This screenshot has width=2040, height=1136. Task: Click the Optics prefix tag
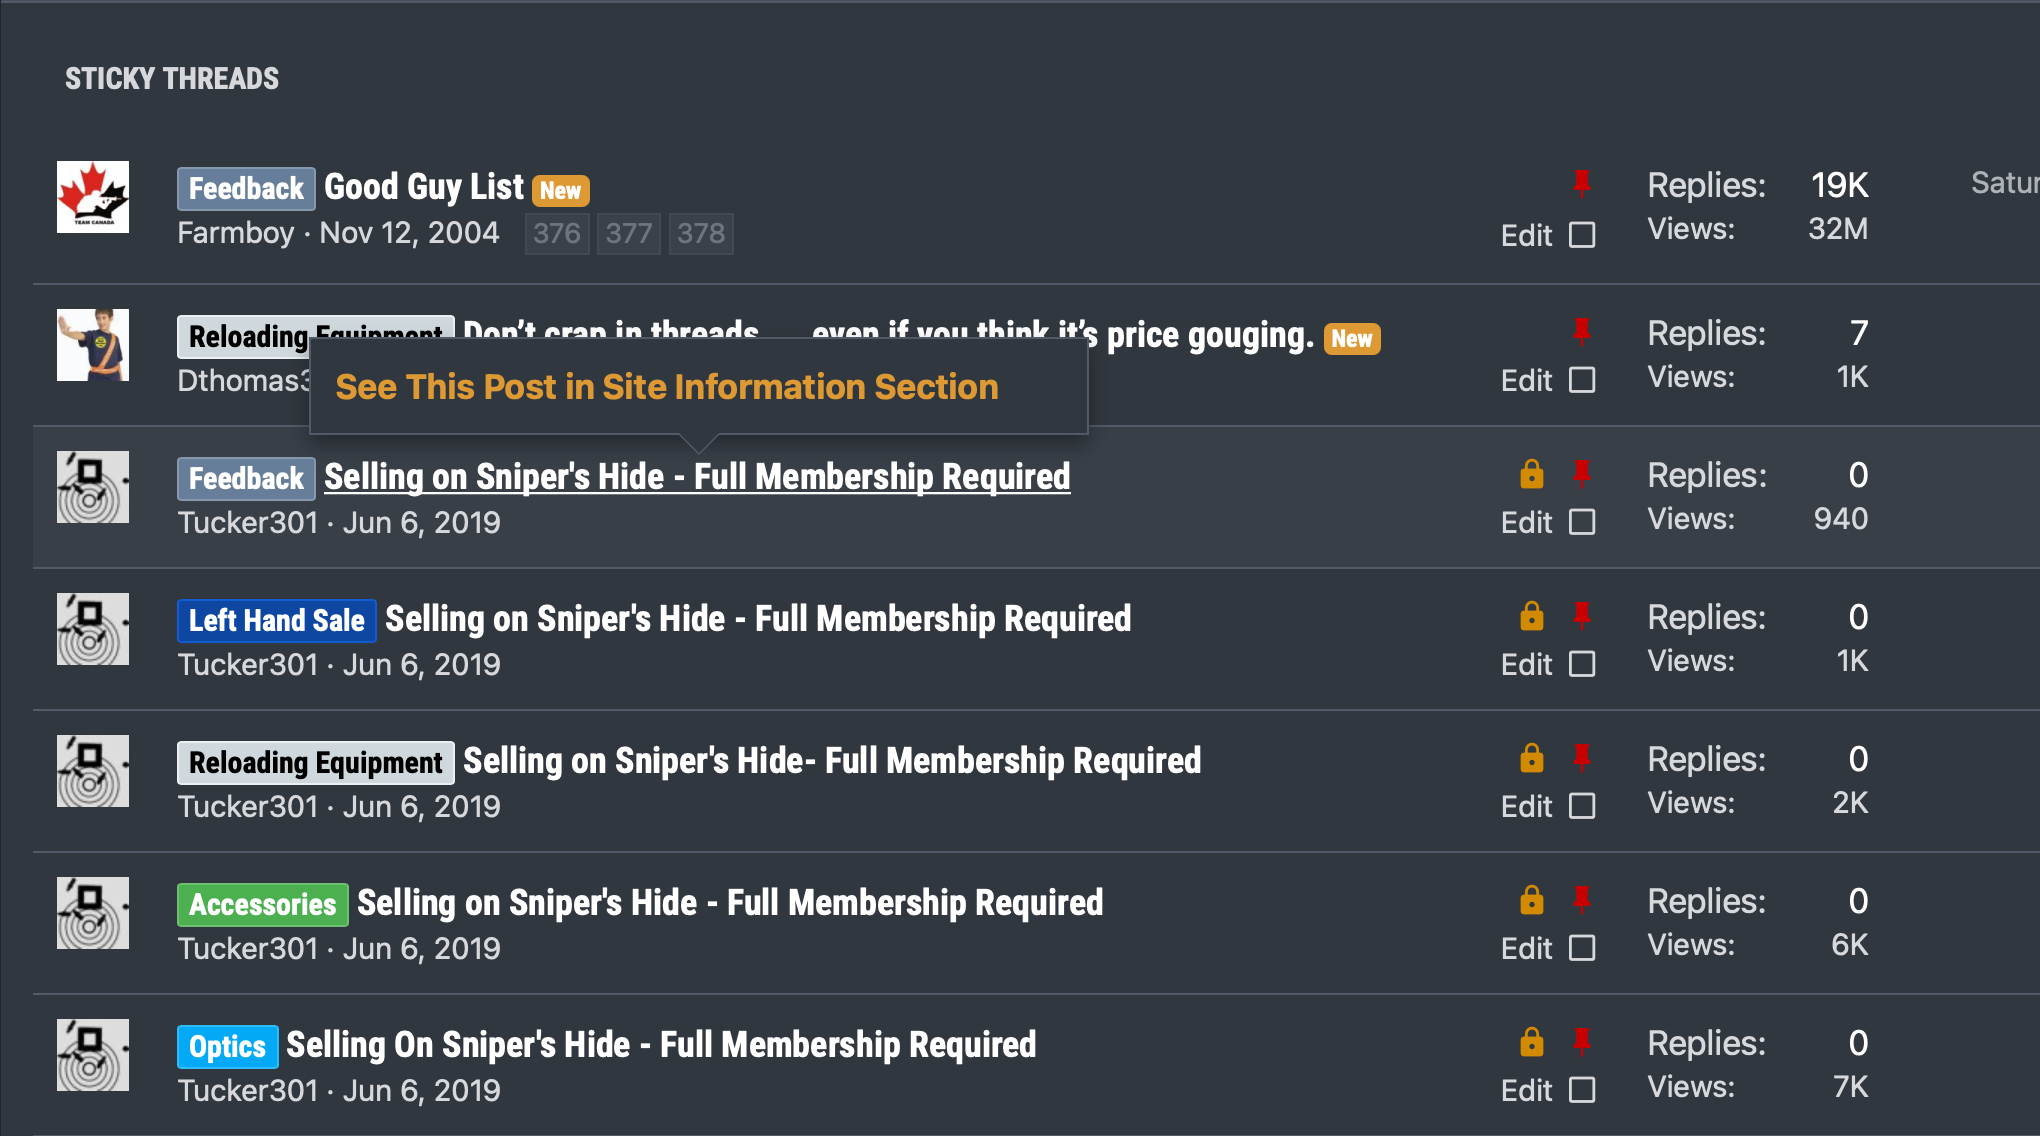pyautogui.click(x=227, y=1046)
